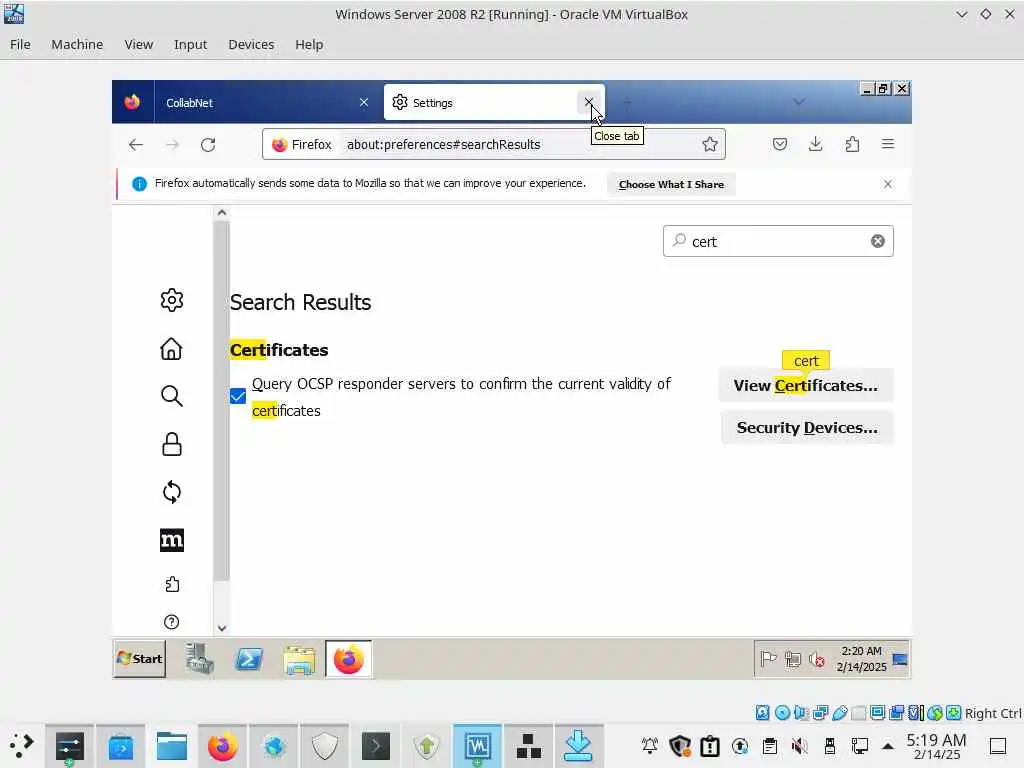Image resolution: width=1024 pixels, height=768 pixels.
Task: Click the about:preferences address bar
Action: click(493, 144)
